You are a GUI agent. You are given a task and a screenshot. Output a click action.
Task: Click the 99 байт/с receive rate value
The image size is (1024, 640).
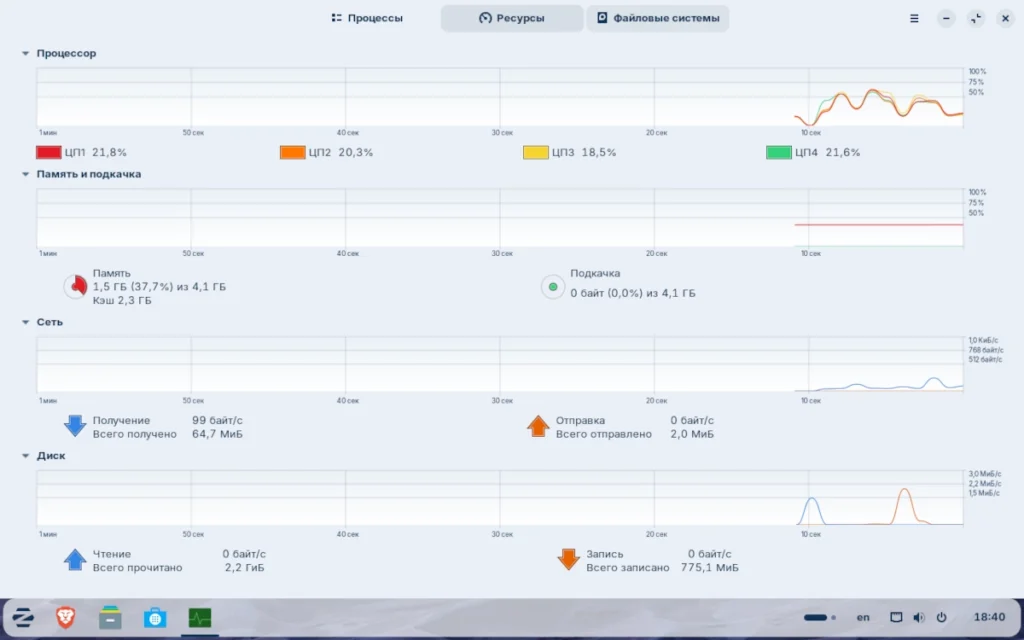point(217,421)
